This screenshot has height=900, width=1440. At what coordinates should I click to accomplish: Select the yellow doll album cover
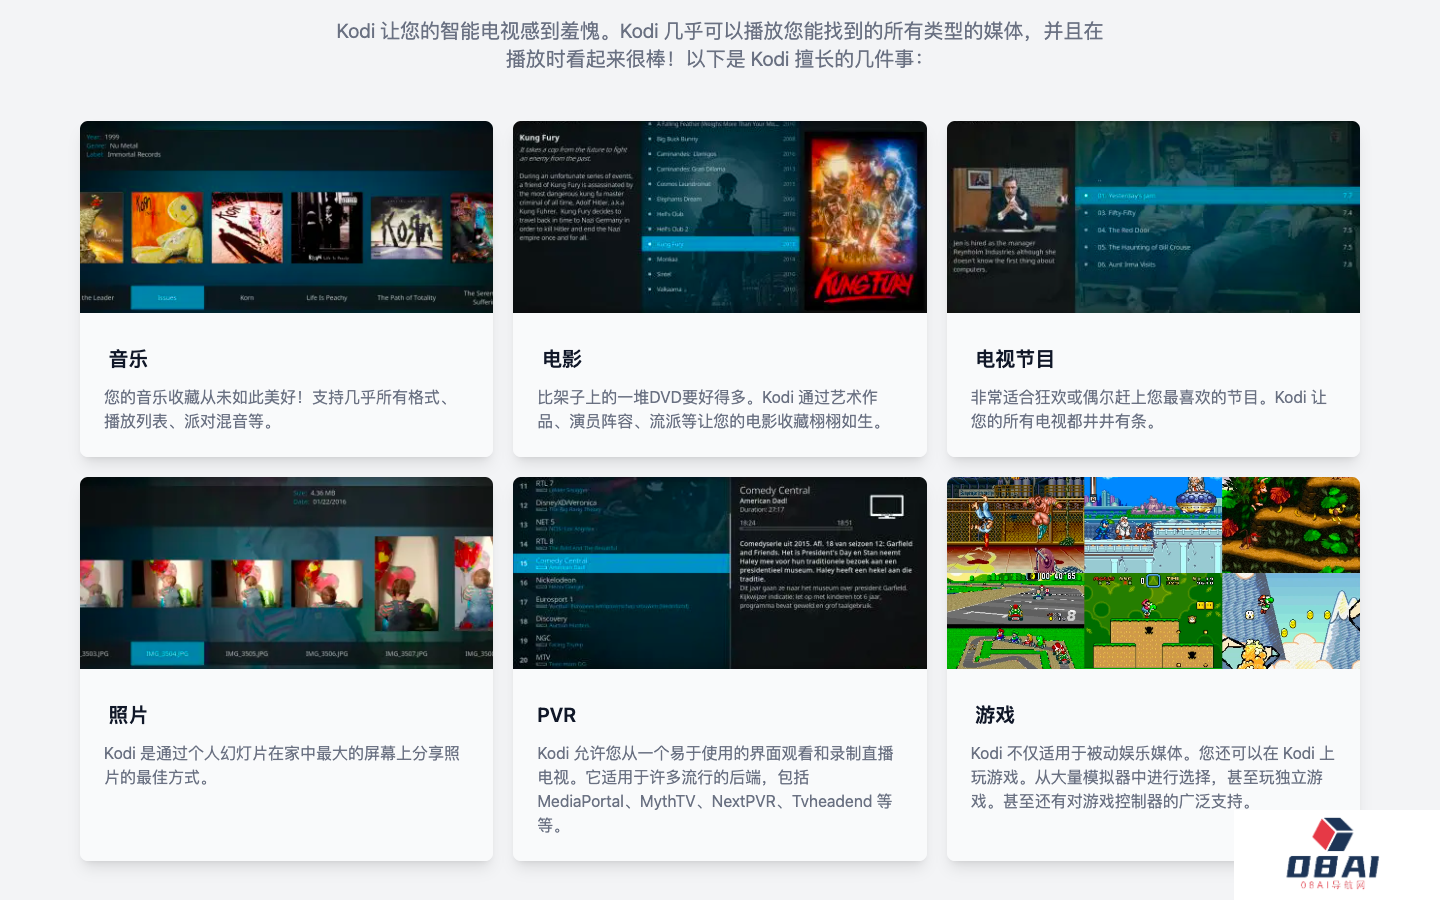click(167, 227)
